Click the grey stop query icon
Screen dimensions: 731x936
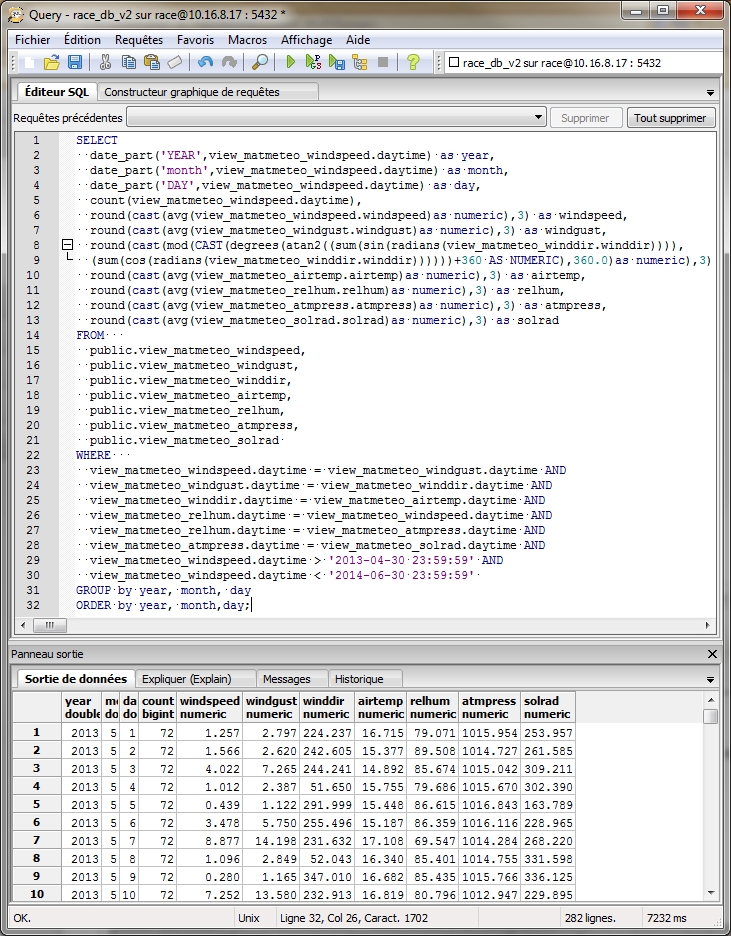click(x=383, y=62)
